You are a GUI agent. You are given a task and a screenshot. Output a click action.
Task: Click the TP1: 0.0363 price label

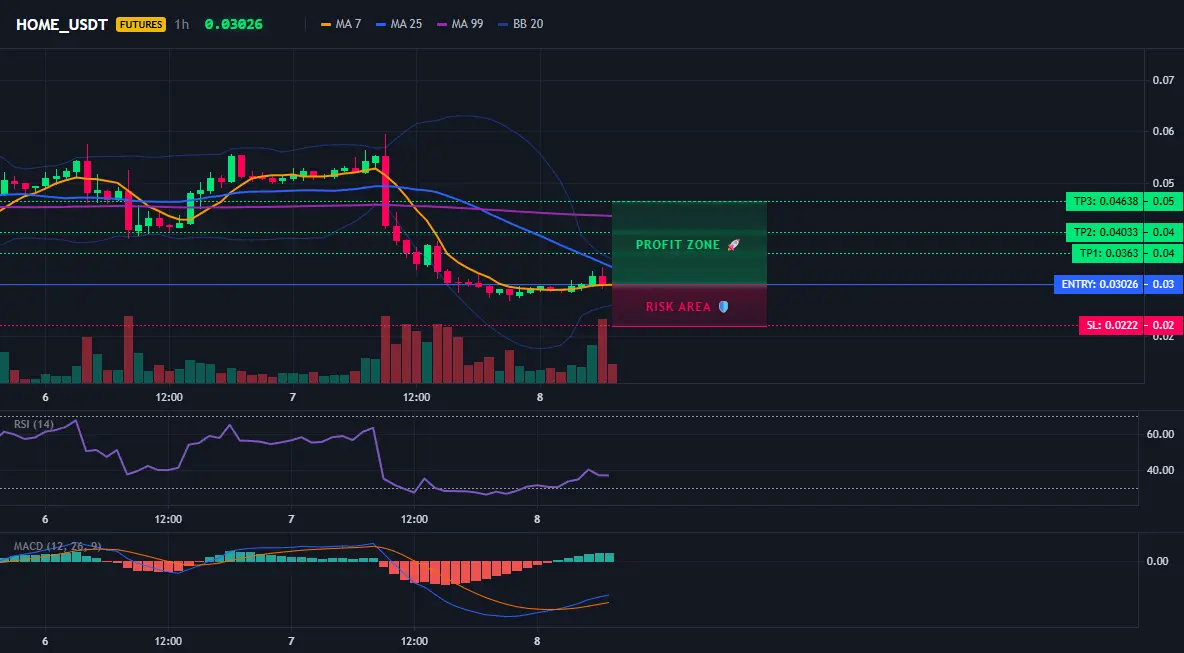[1106, 254]
